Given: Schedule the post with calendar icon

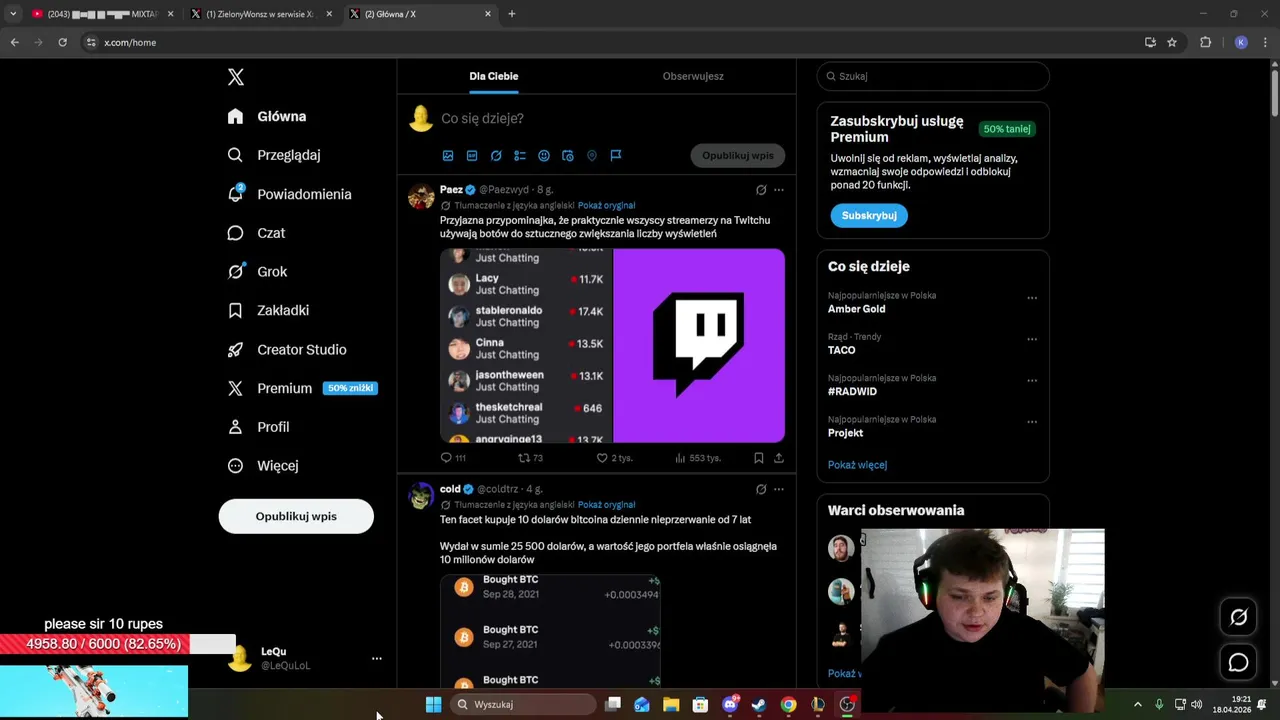Looking at the screenshot, I should tap(568, 156).
